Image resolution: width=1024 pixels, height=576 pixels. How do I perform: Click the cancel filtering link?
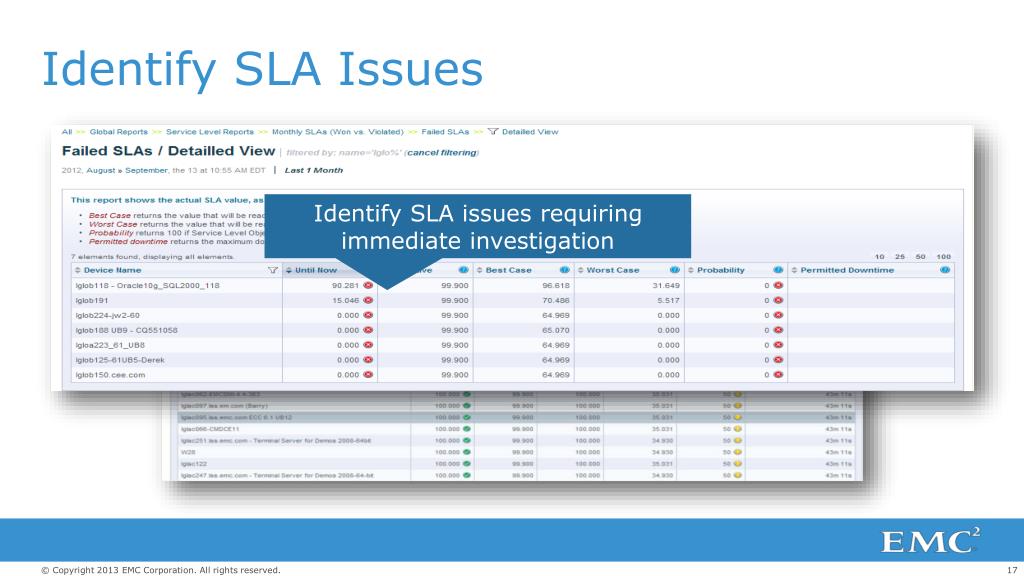(441, 153)
